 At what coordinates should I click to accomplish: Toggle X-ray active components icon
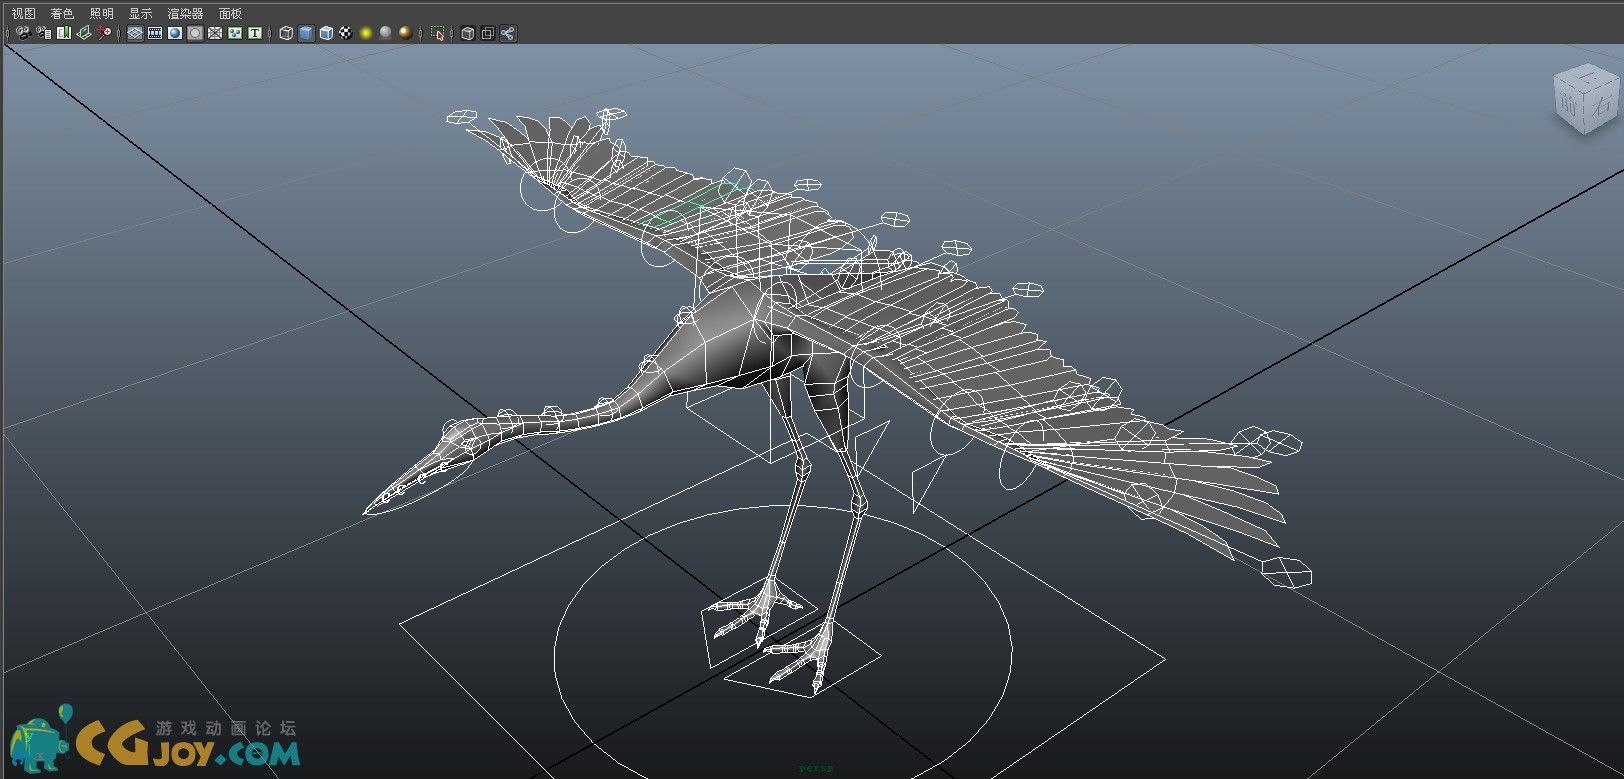tap(488, 33)
